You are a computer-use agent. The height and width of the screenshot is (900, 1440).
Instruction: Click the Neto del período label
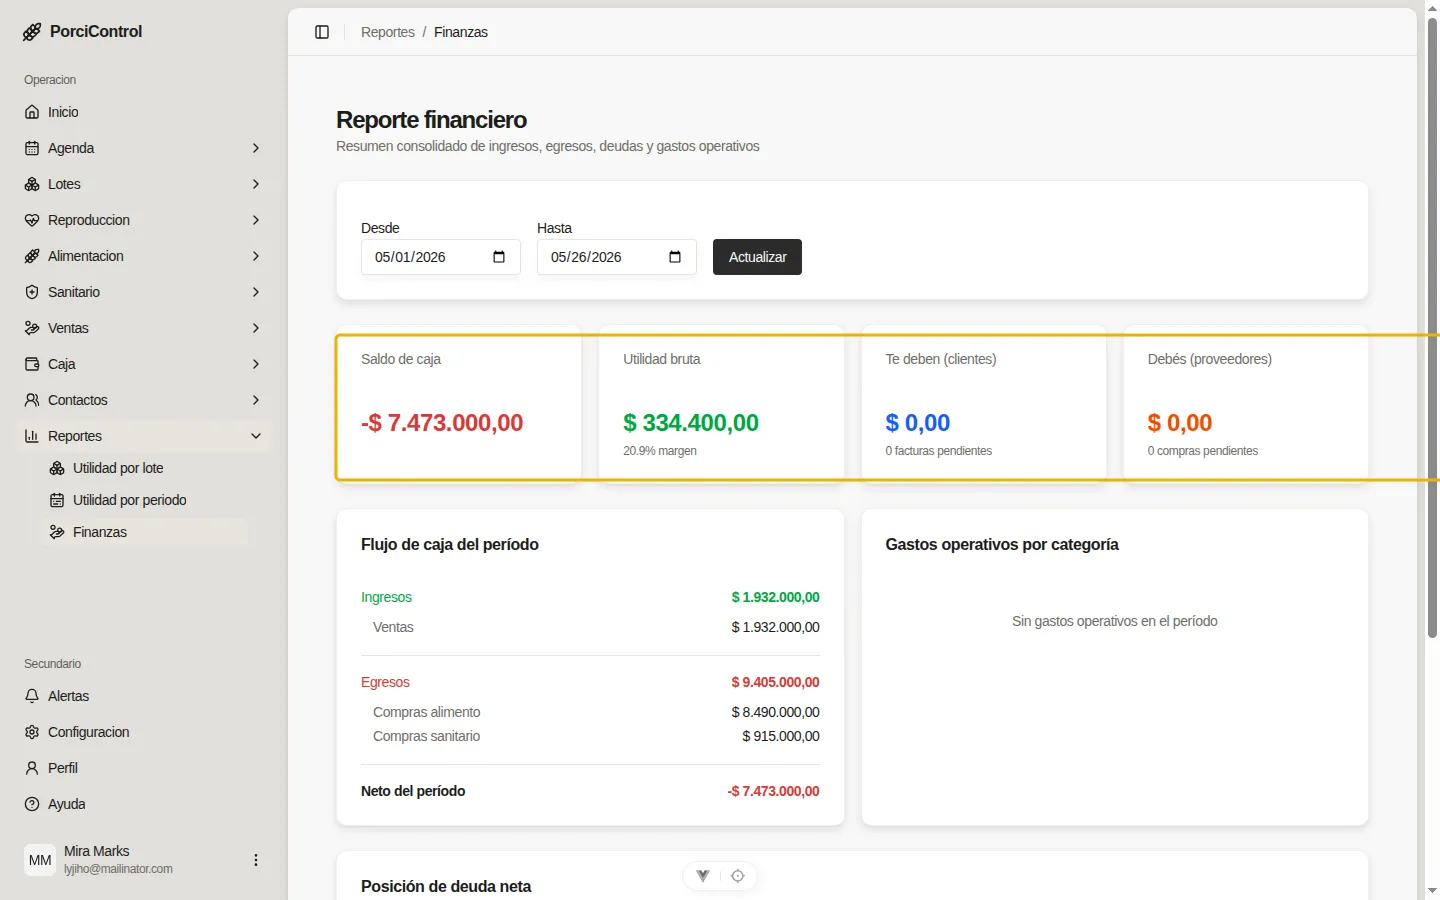point(413,791)
